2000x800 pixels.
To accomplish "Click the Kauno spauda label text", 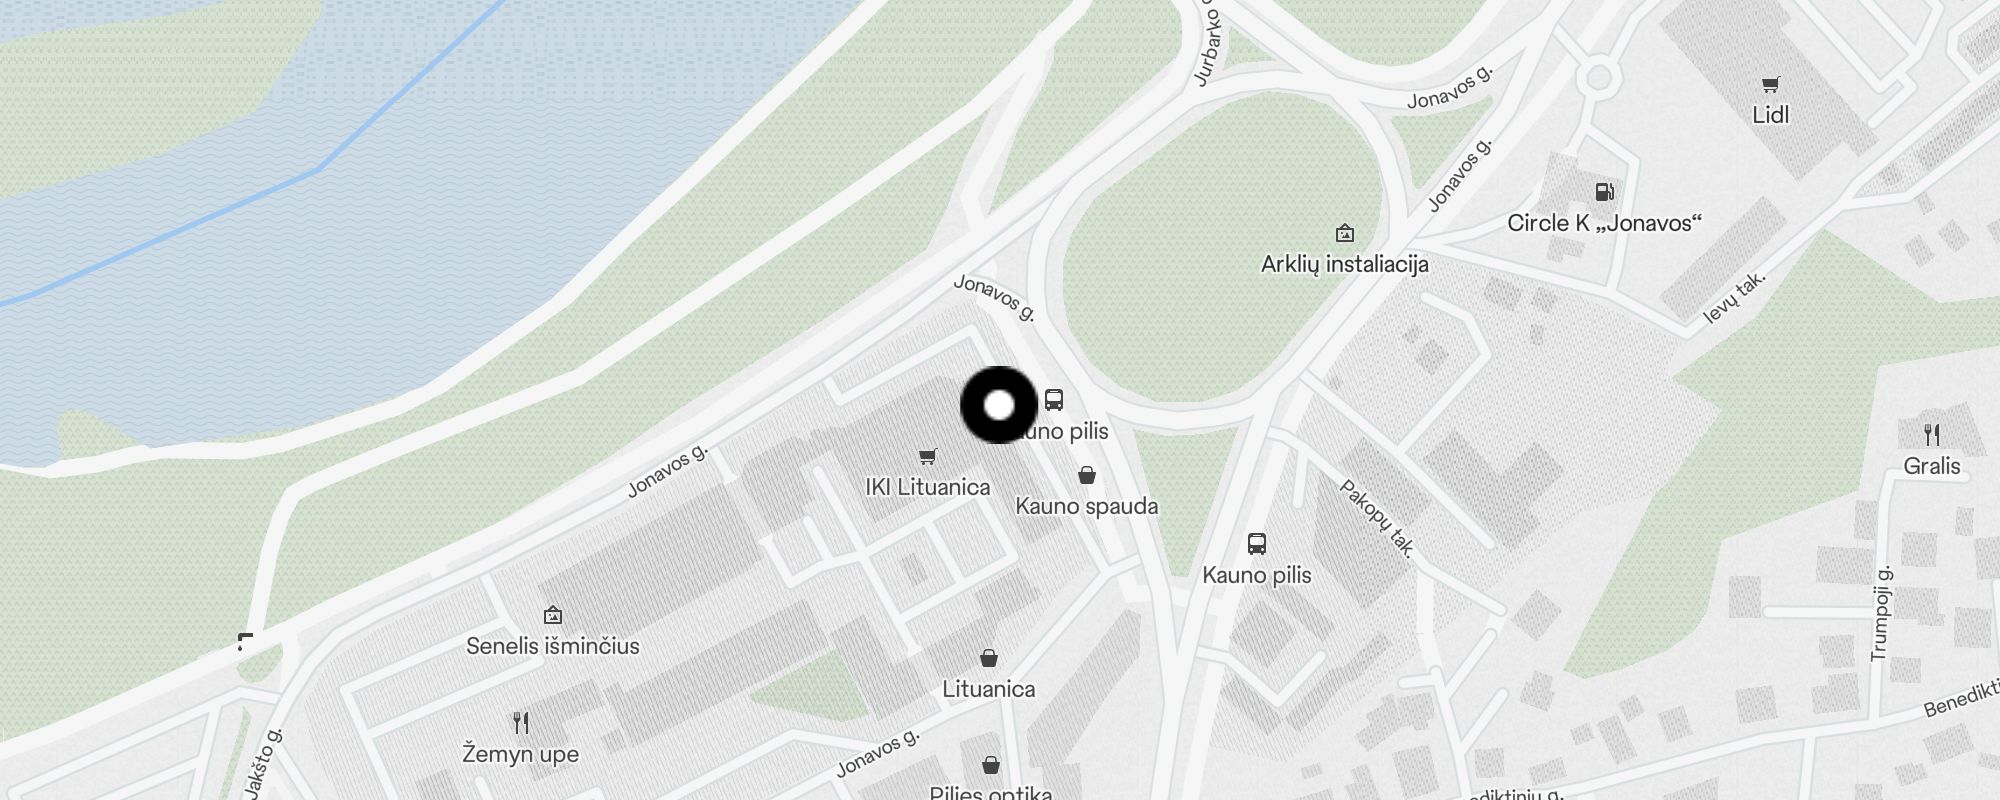I will (1087, 506).
